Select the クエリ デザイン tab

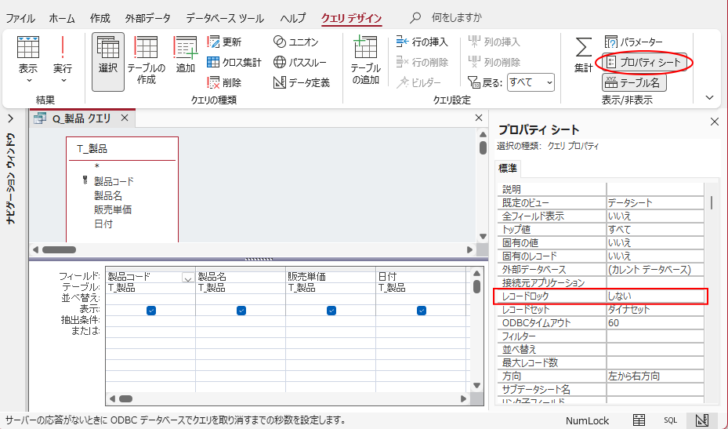pyautogui.click(x=351, y=19)
